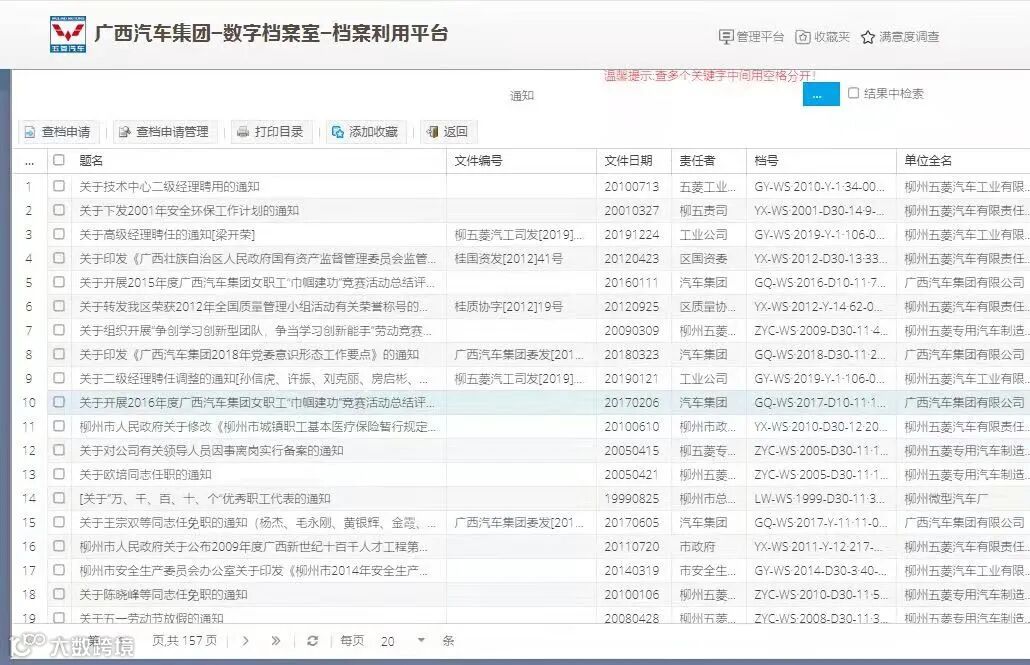This screenshot has height=665, width=1030.
Task: Click title 关于对公司有关领导人员因事离岗实行备案的通知
Action: tap(211, 451)
